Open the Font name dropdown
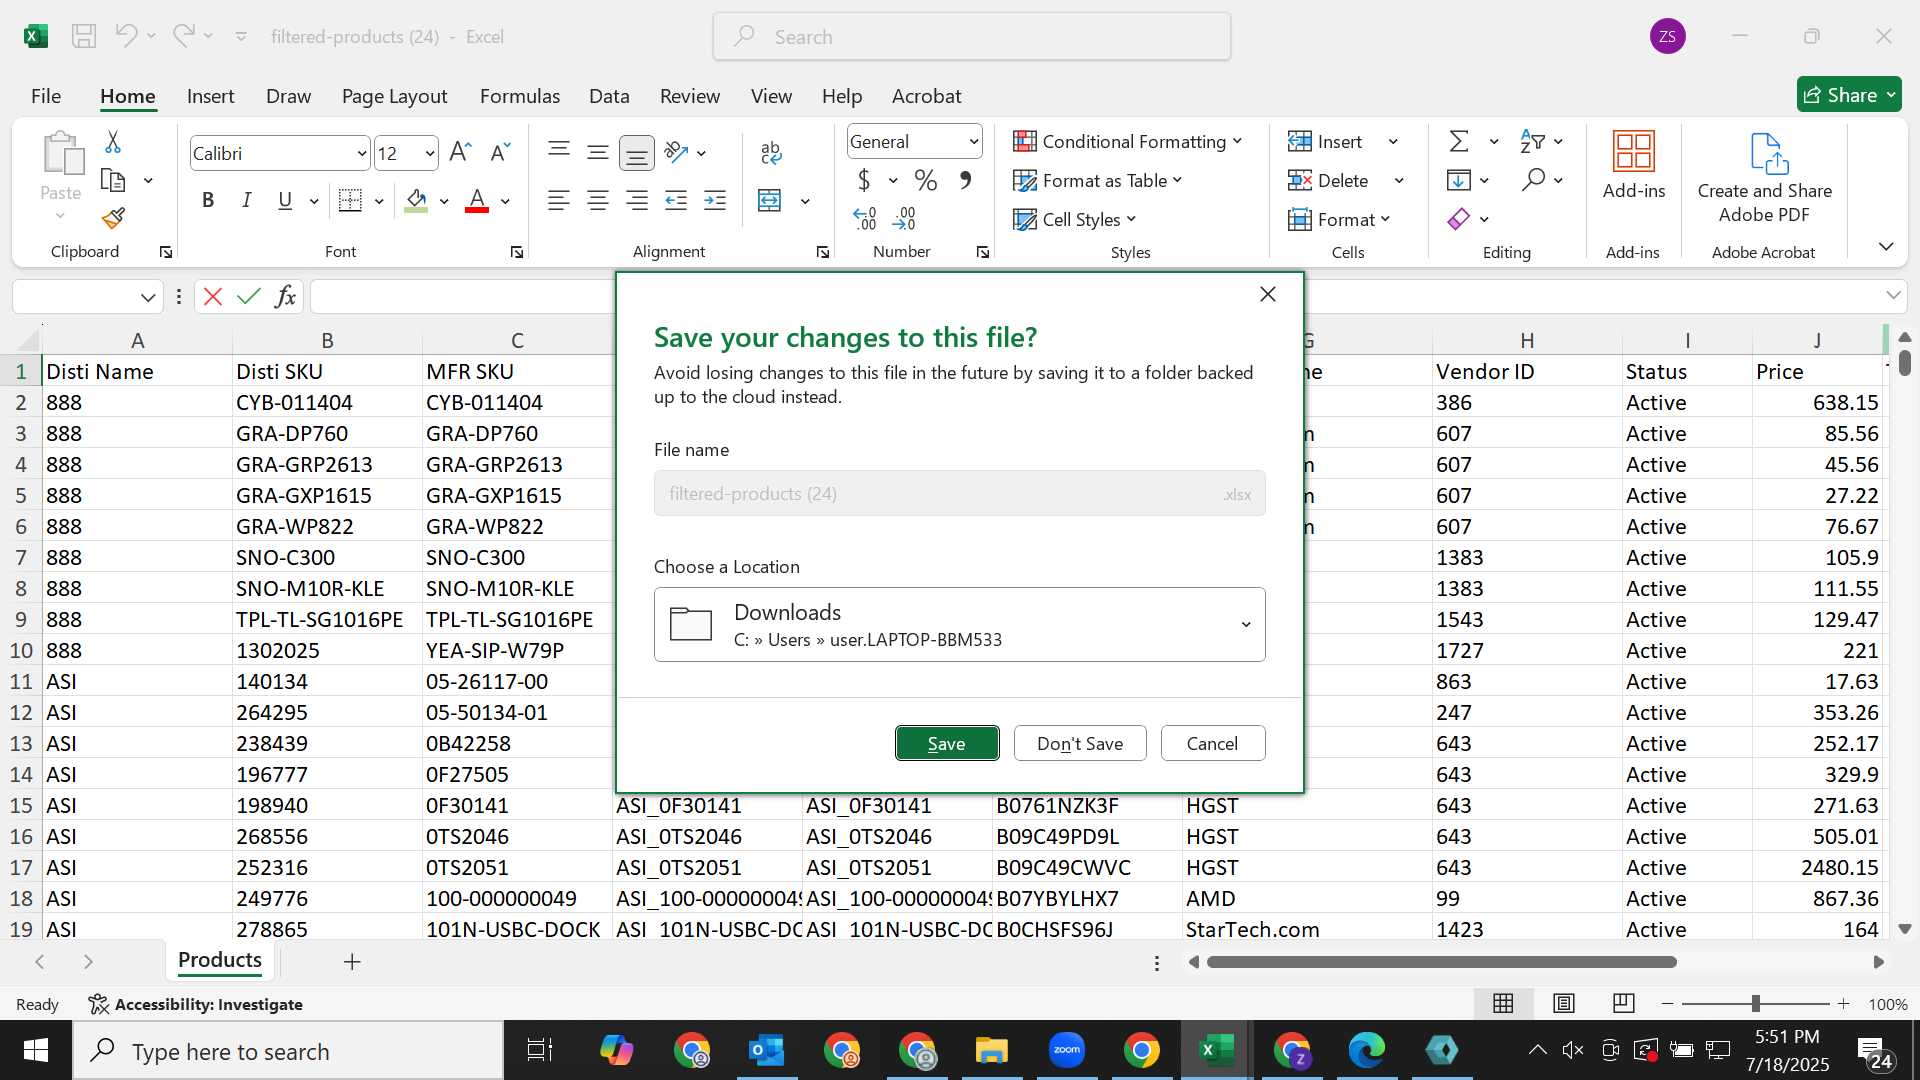 coord(362,154)
